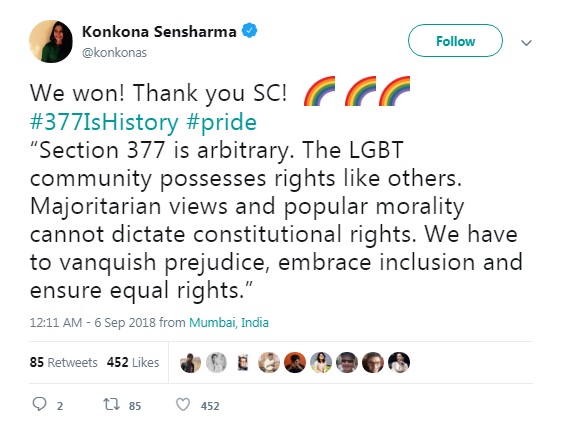
Task: Open Konkona Sensharma's profile picture
Action: (51, 41)
